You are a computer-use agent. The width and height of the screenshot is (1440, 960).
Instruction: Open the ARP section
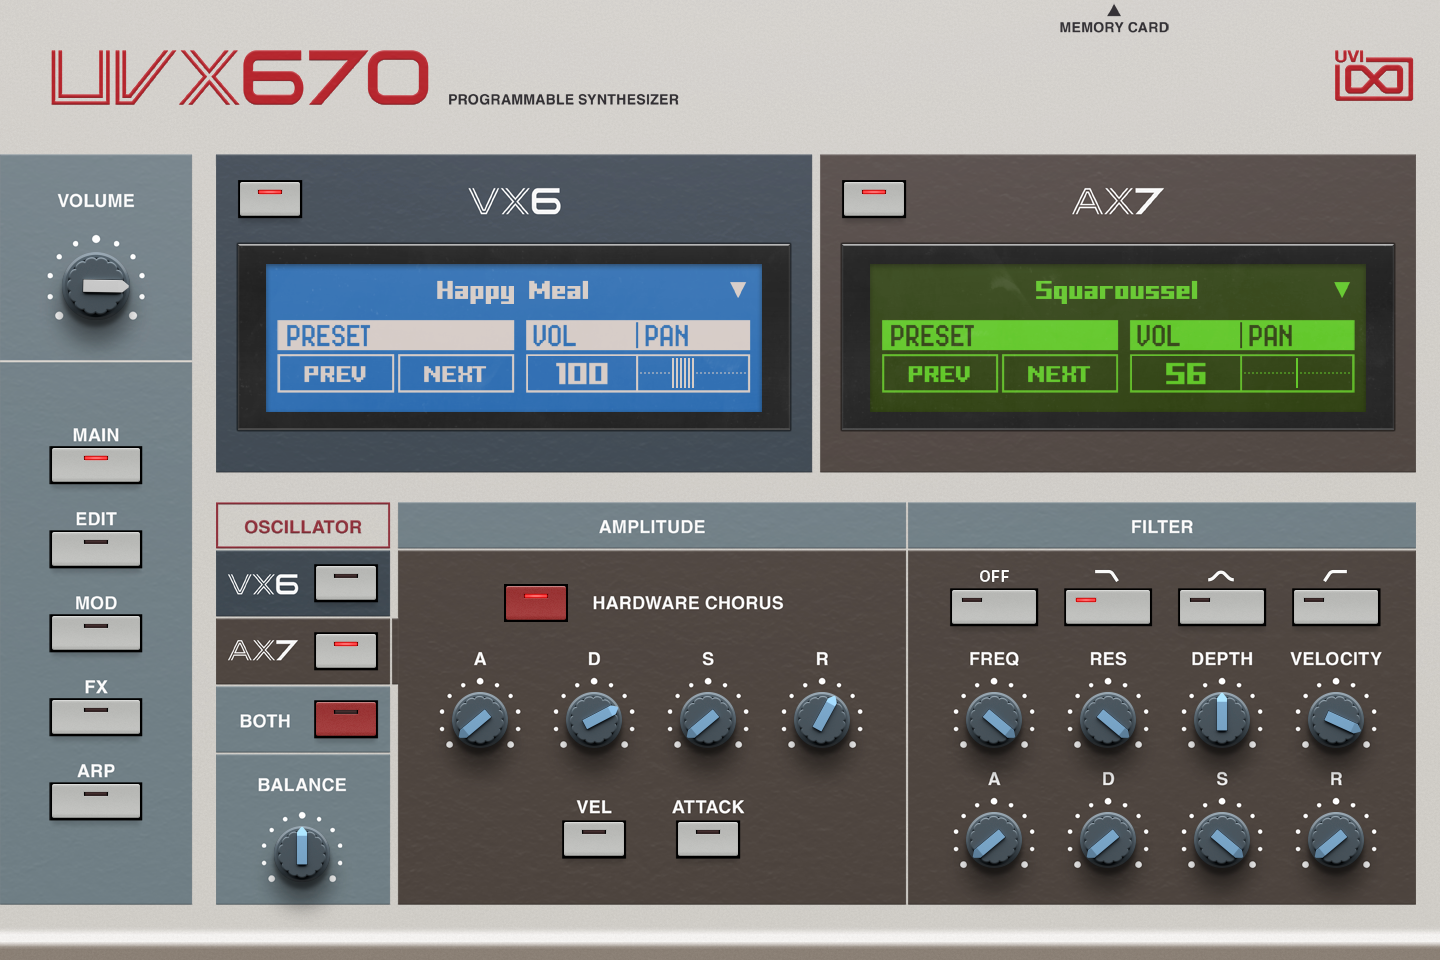click(96, 801)
